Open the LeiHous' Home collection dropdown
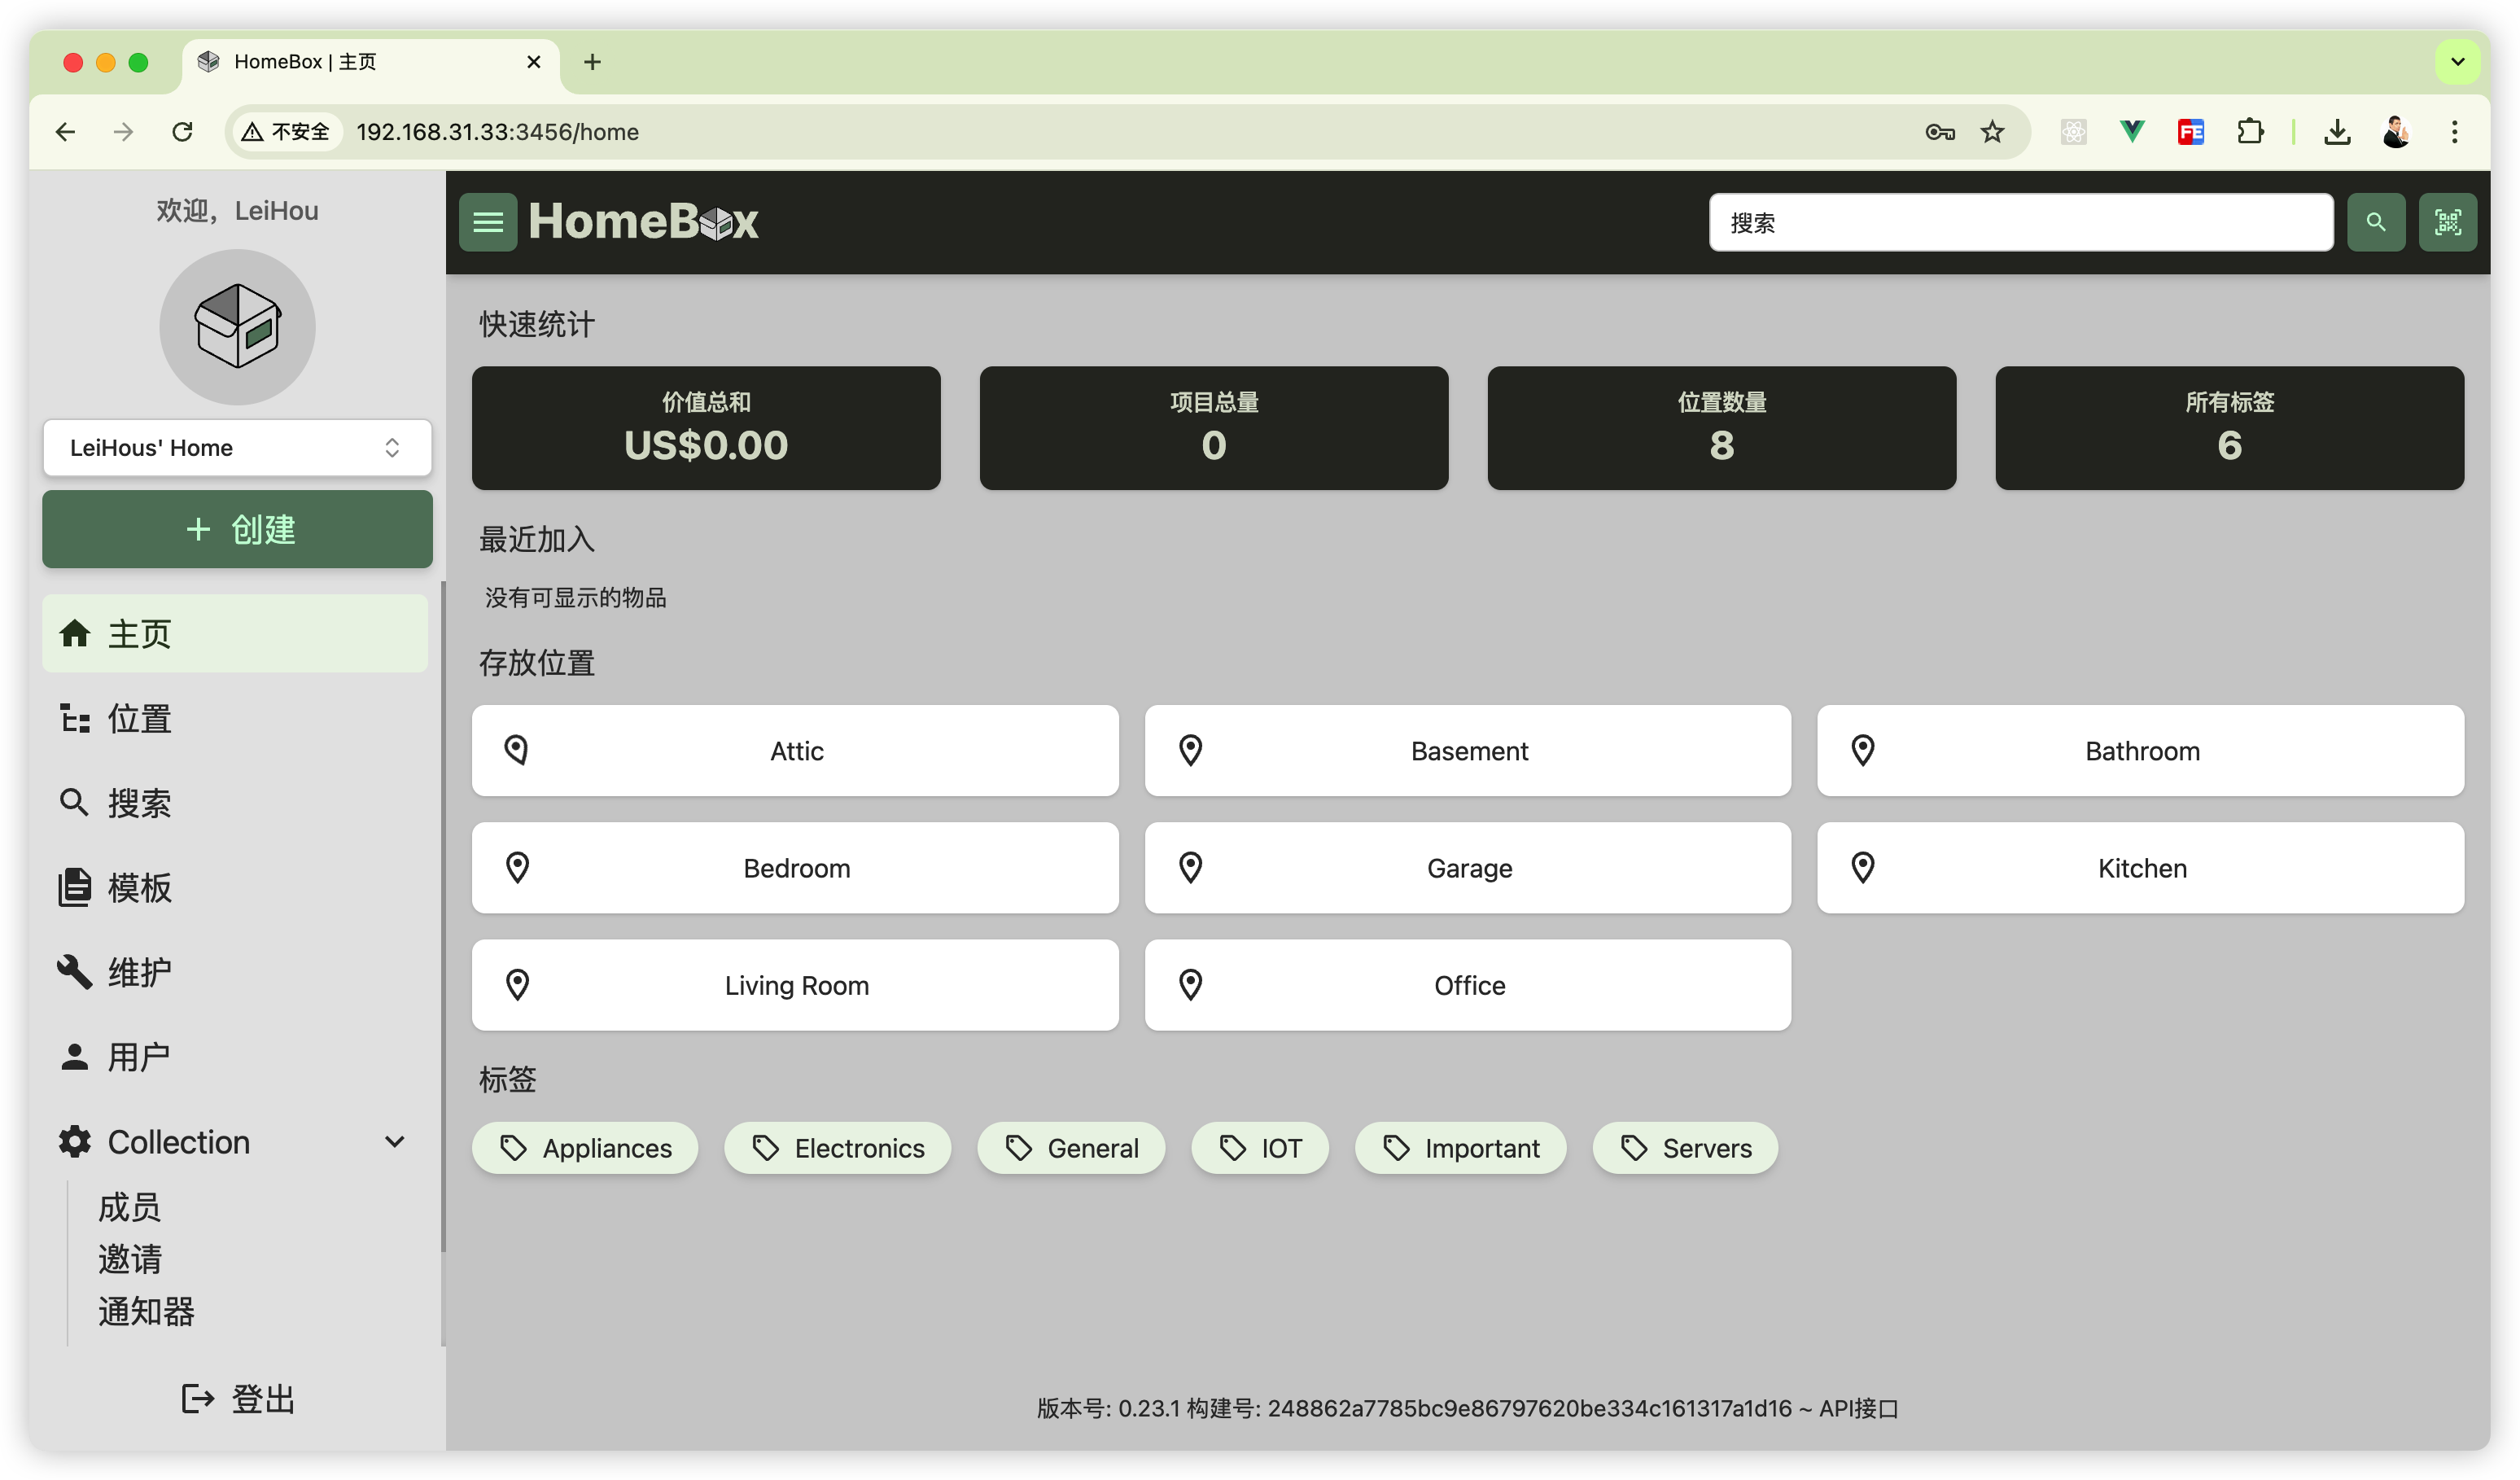 point(237,448)
